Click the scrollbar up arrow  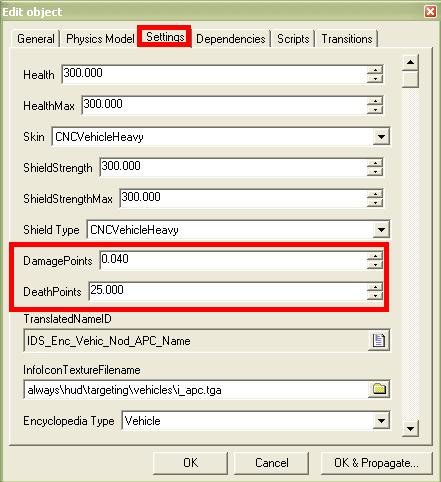pos(410,62)
